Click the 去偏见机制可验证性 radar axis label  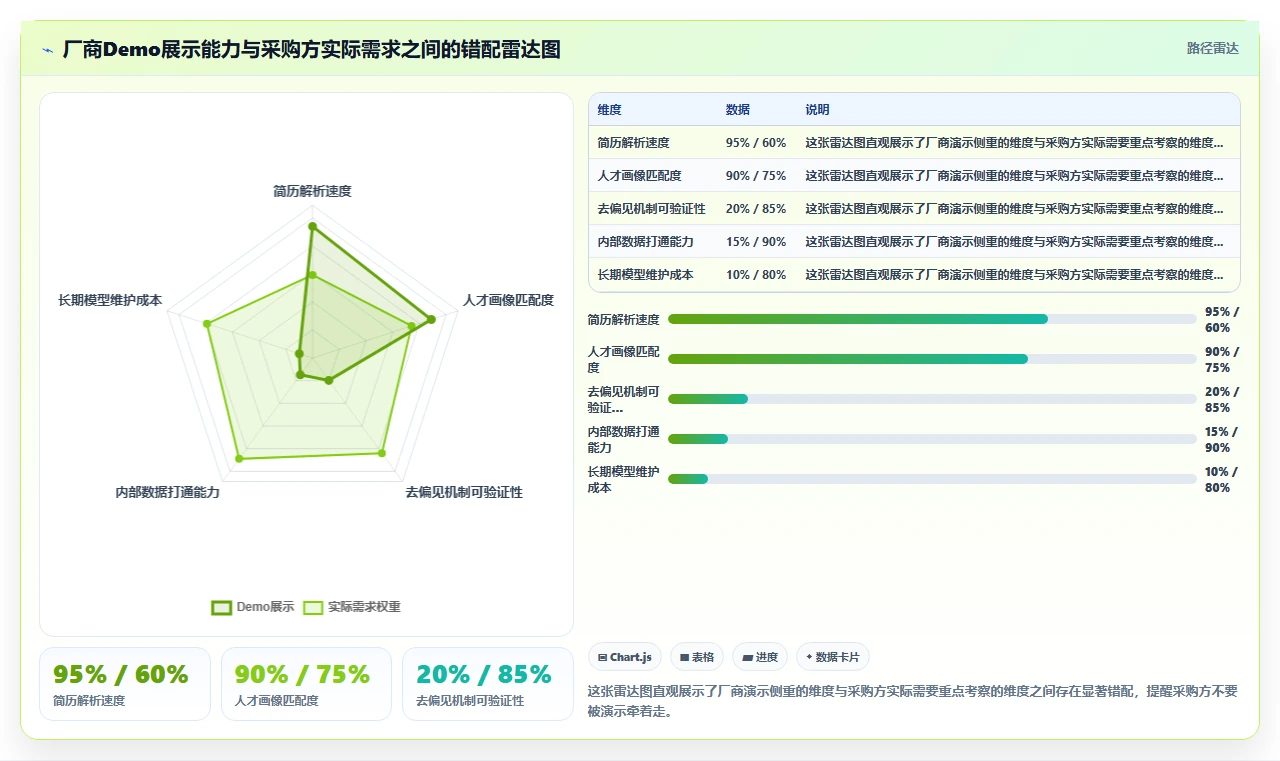(x=464, y=492)
